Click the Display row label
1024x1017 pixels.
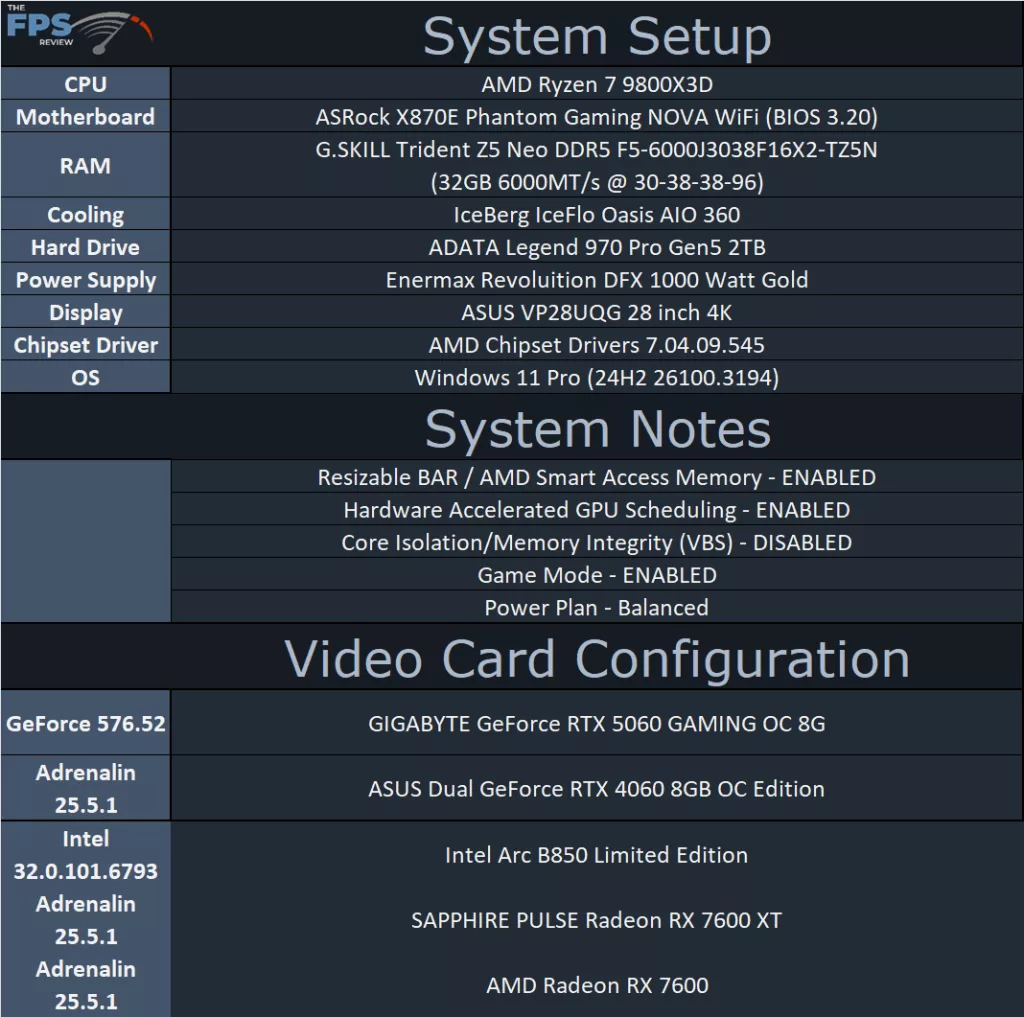pyautogui.click(x=86, y=313)
